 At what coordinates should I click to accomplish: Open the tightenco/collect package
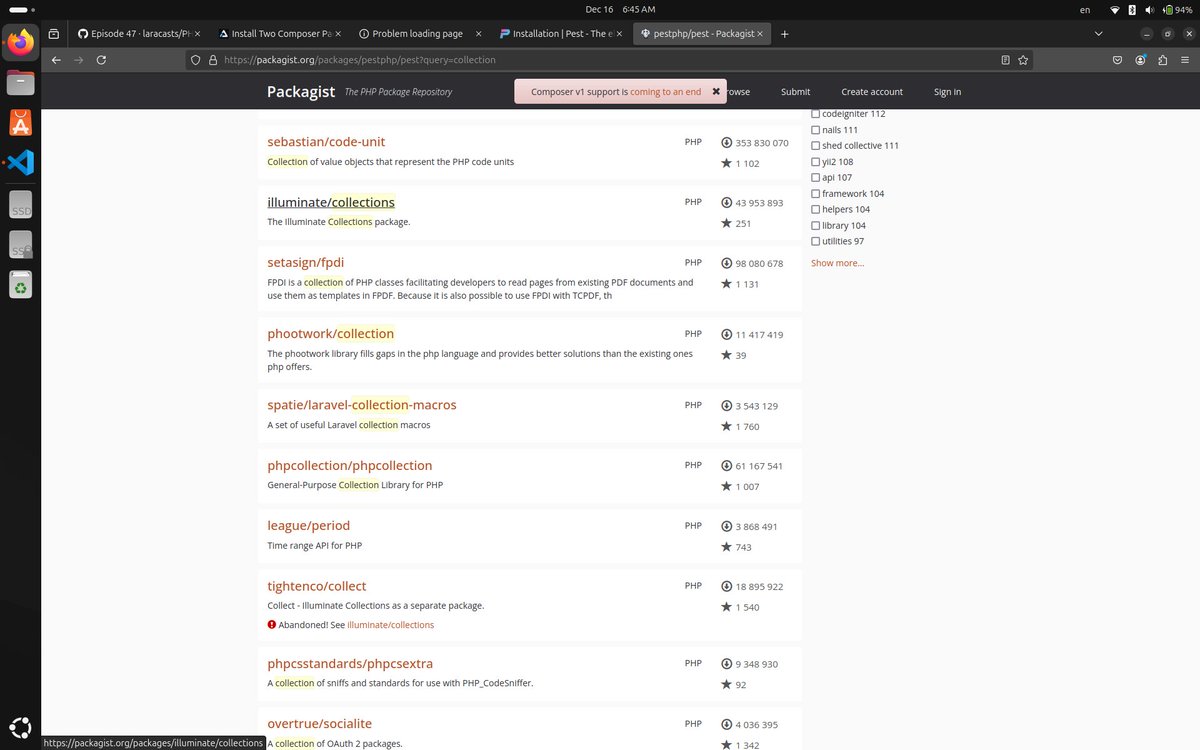pyautogui.click(x=317, y=586)
